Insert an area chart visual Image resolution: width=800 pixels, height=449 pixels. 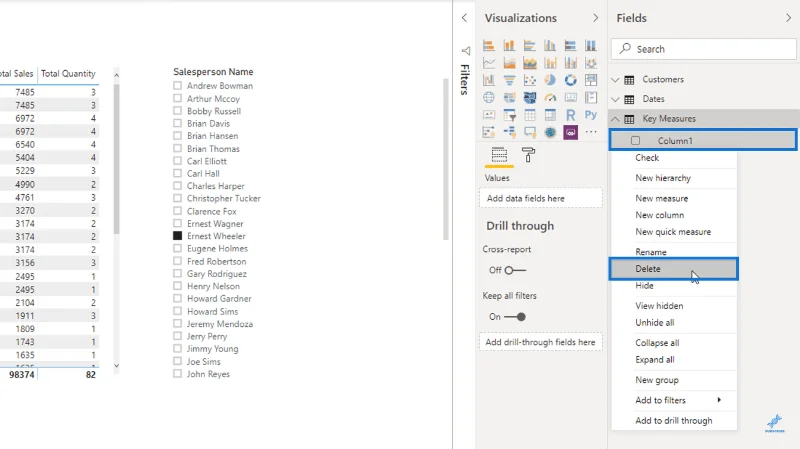509,63
